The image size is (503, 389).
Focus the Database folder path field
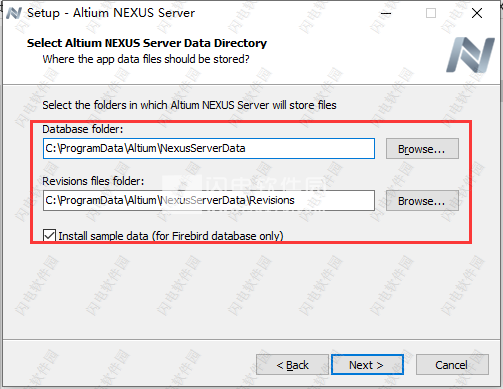(x=209, y=148)
